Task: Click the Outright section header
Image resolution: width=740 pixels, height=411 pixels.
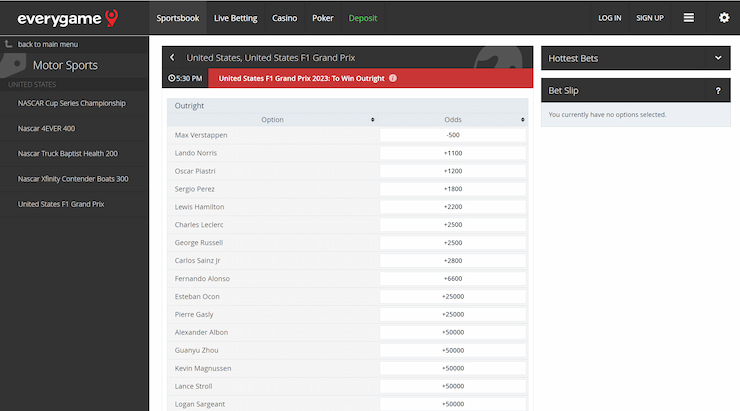Action: [348, 106]
